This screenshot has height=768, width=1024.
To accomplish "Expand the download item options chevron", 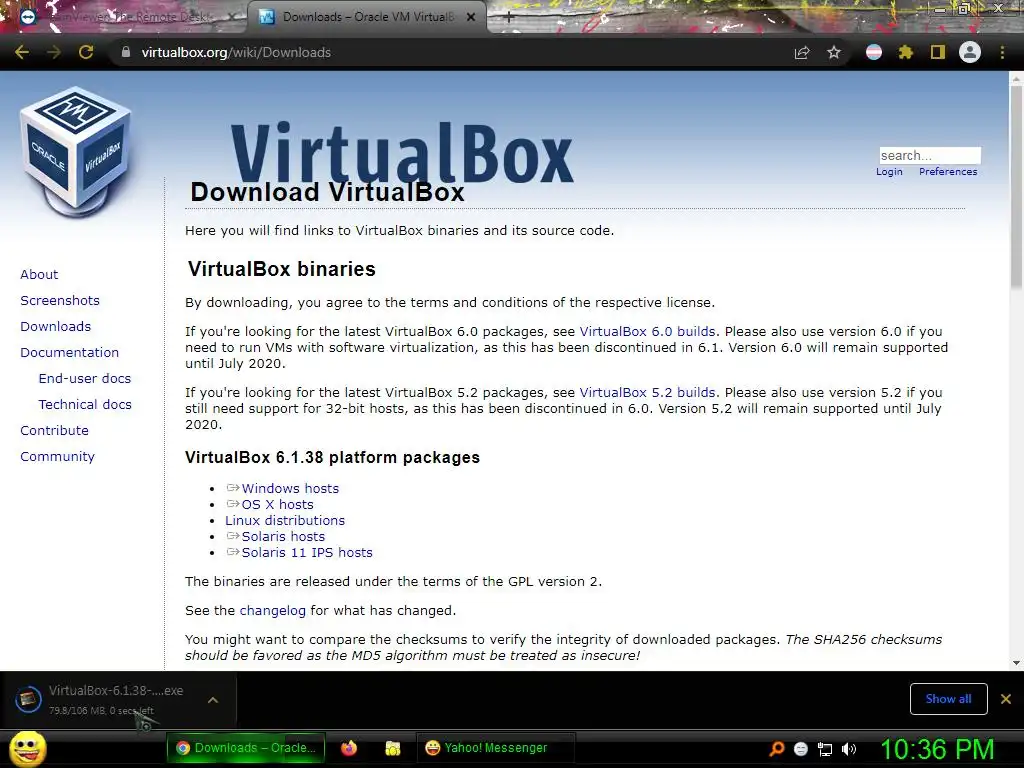I will tap(213, 700).
